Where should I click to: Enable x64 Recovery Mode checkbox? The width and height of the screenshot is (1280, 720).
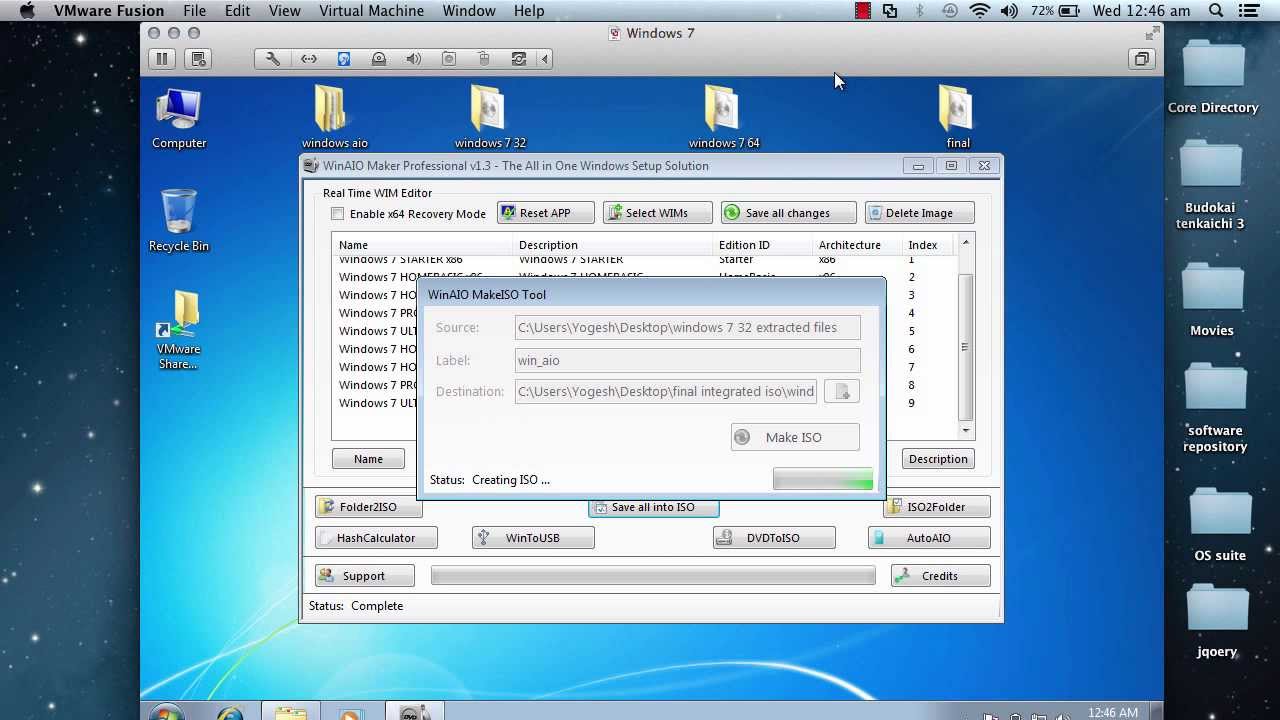(x=338, y=213)
